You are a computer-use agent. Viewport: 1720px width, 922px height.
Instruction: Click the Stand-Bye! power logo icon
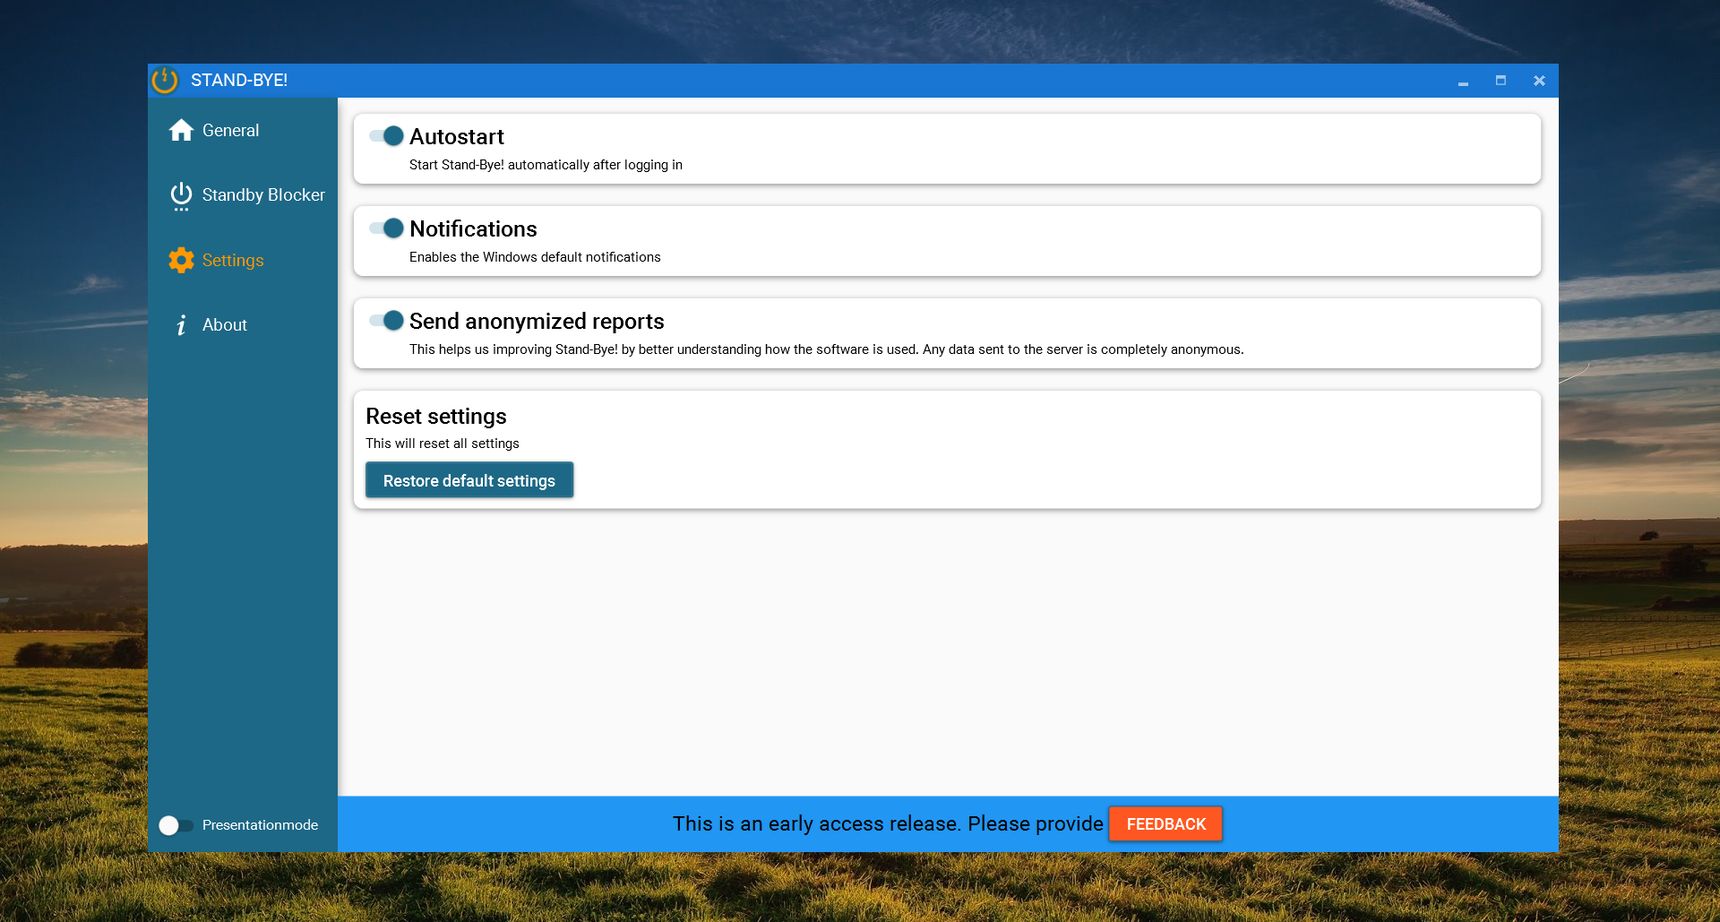(x=165, y=80)
